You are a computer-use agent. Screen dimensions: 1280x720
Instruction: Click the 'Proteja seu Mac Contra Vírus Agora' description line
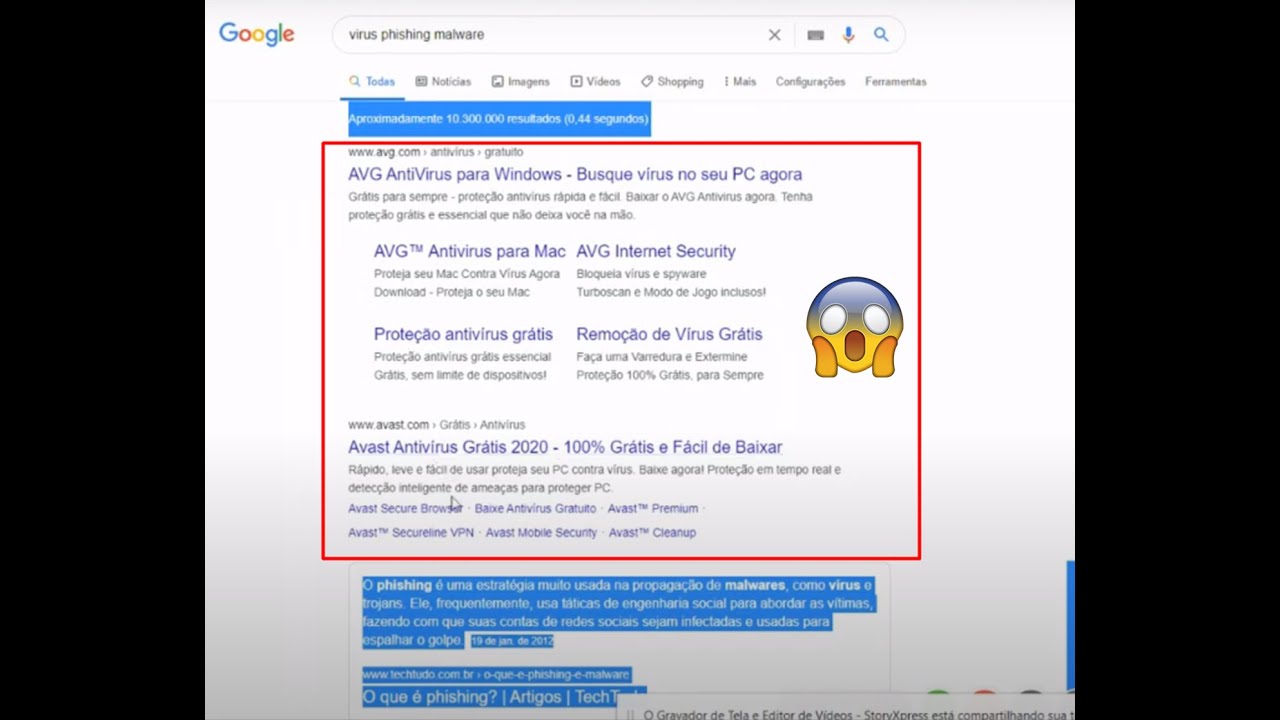point(467,274)
